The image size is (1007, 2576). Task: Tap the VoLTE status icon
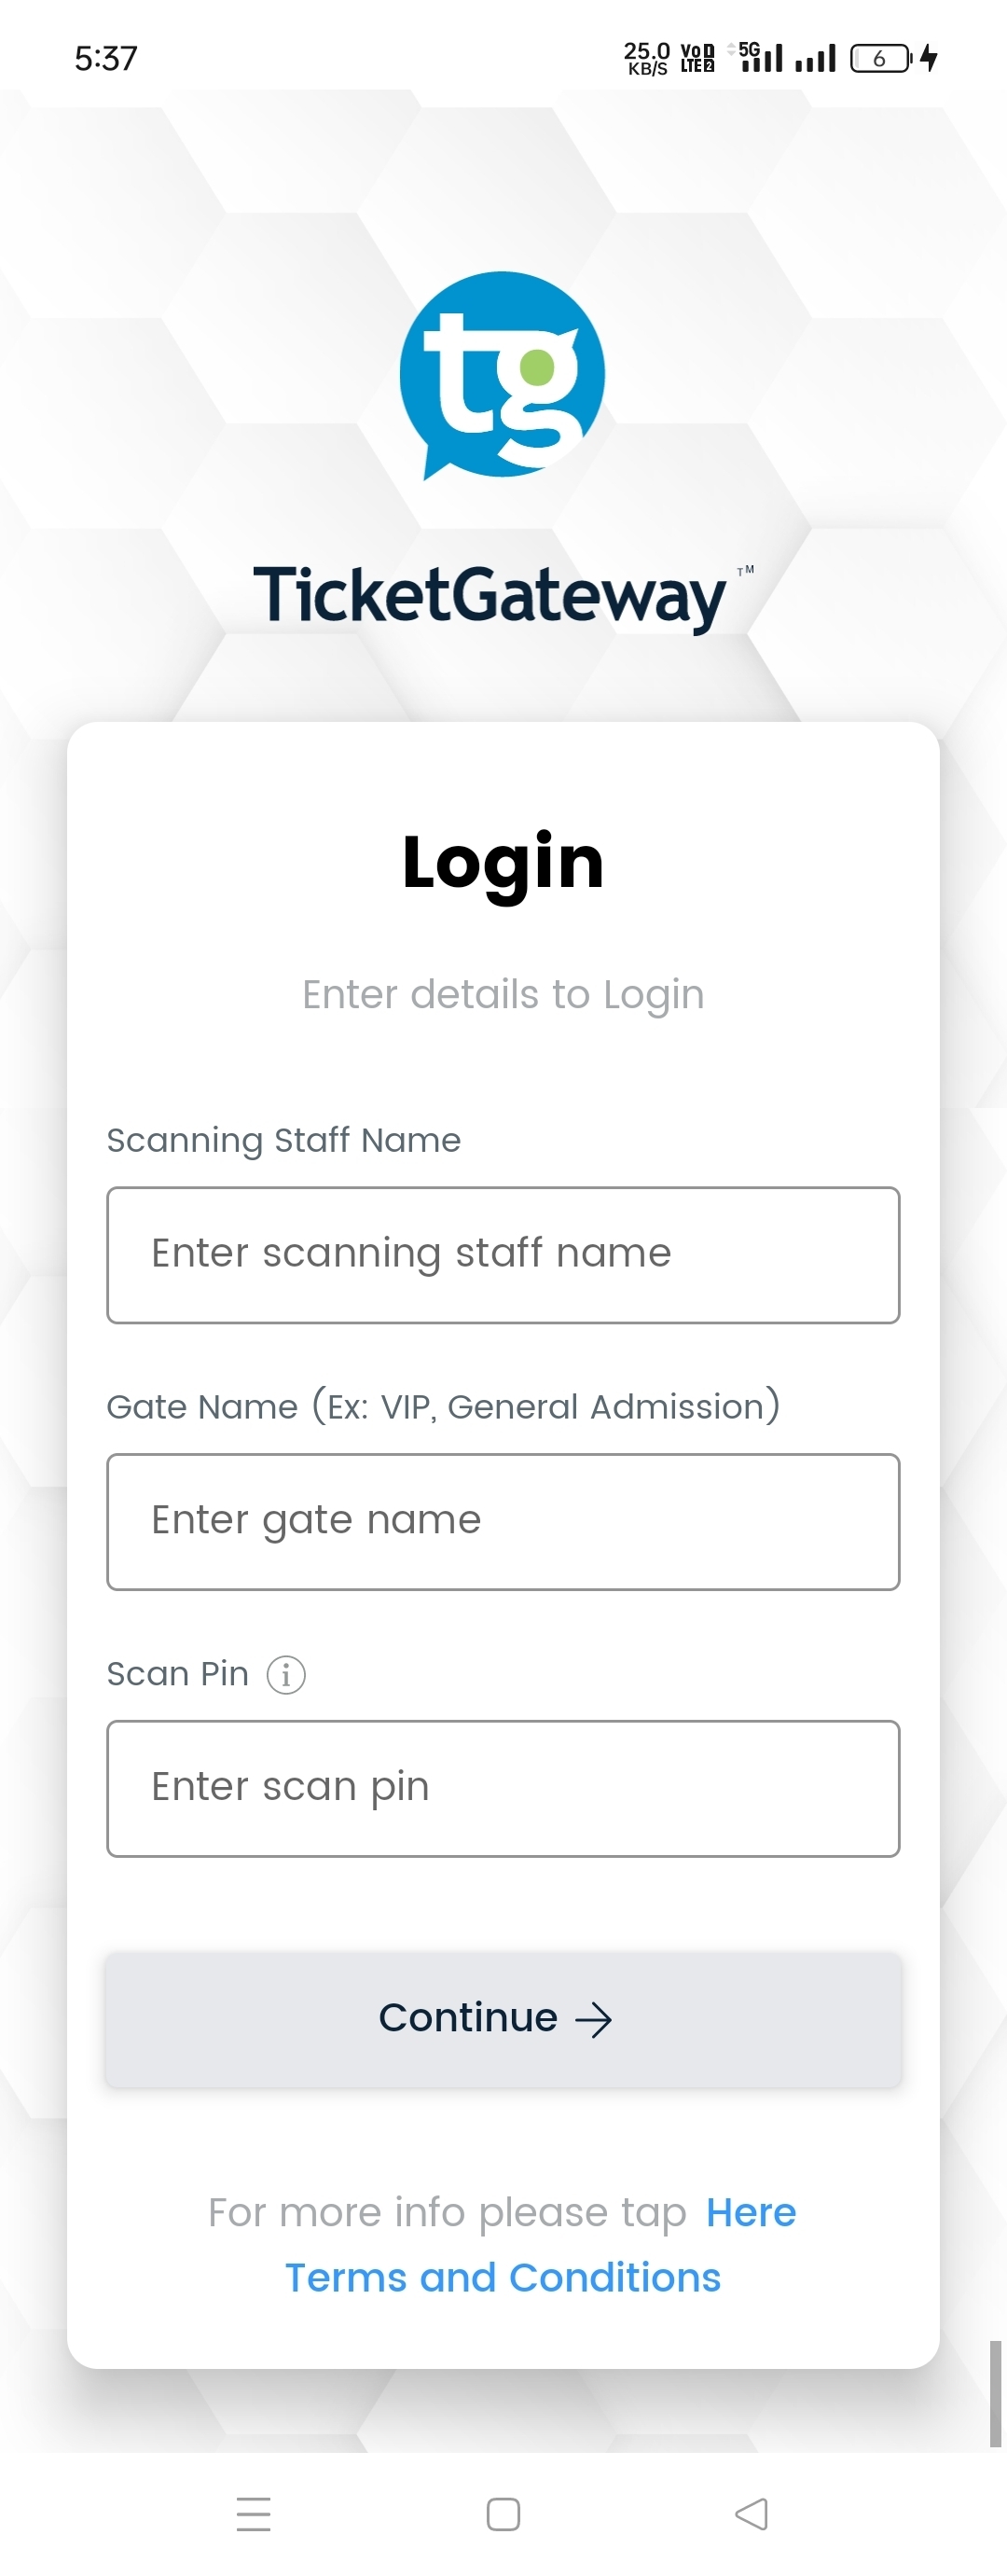click(697, 58)
